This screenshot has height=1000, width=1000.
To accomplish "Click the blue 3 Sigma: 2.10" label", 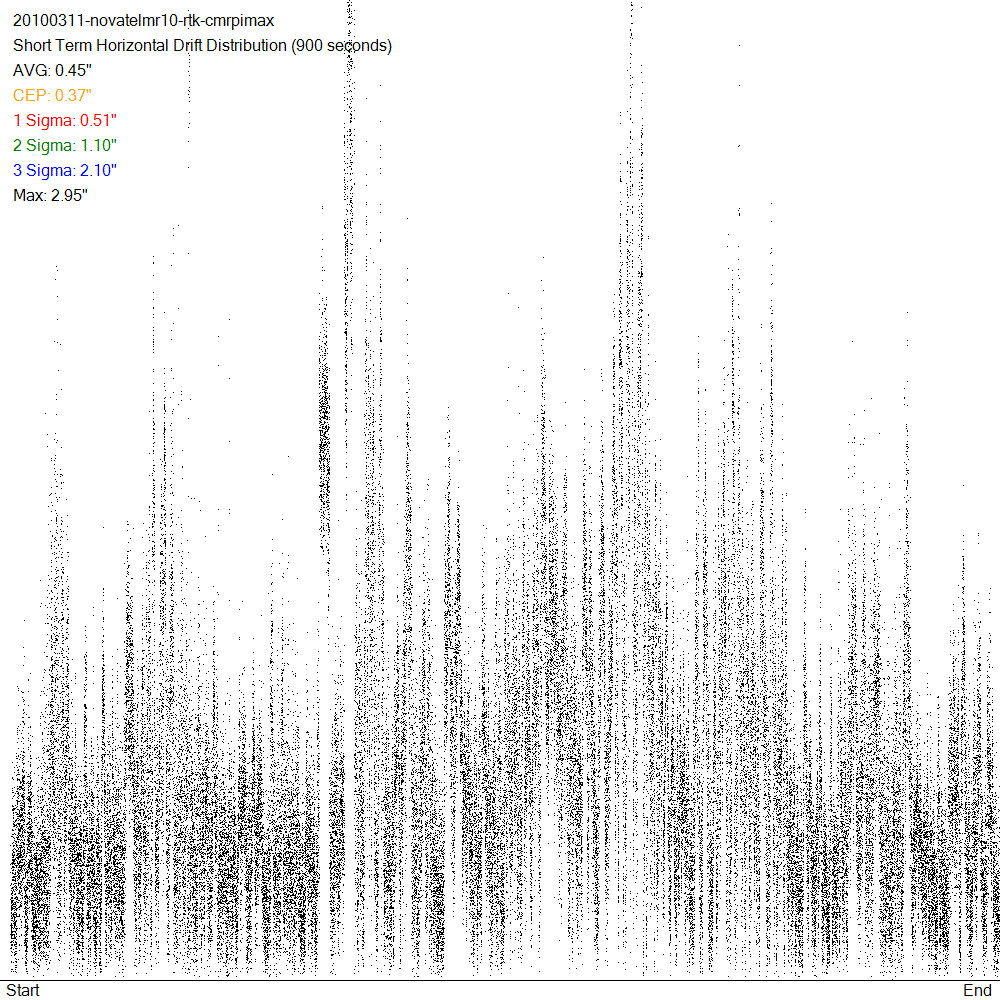I will 65,171.
